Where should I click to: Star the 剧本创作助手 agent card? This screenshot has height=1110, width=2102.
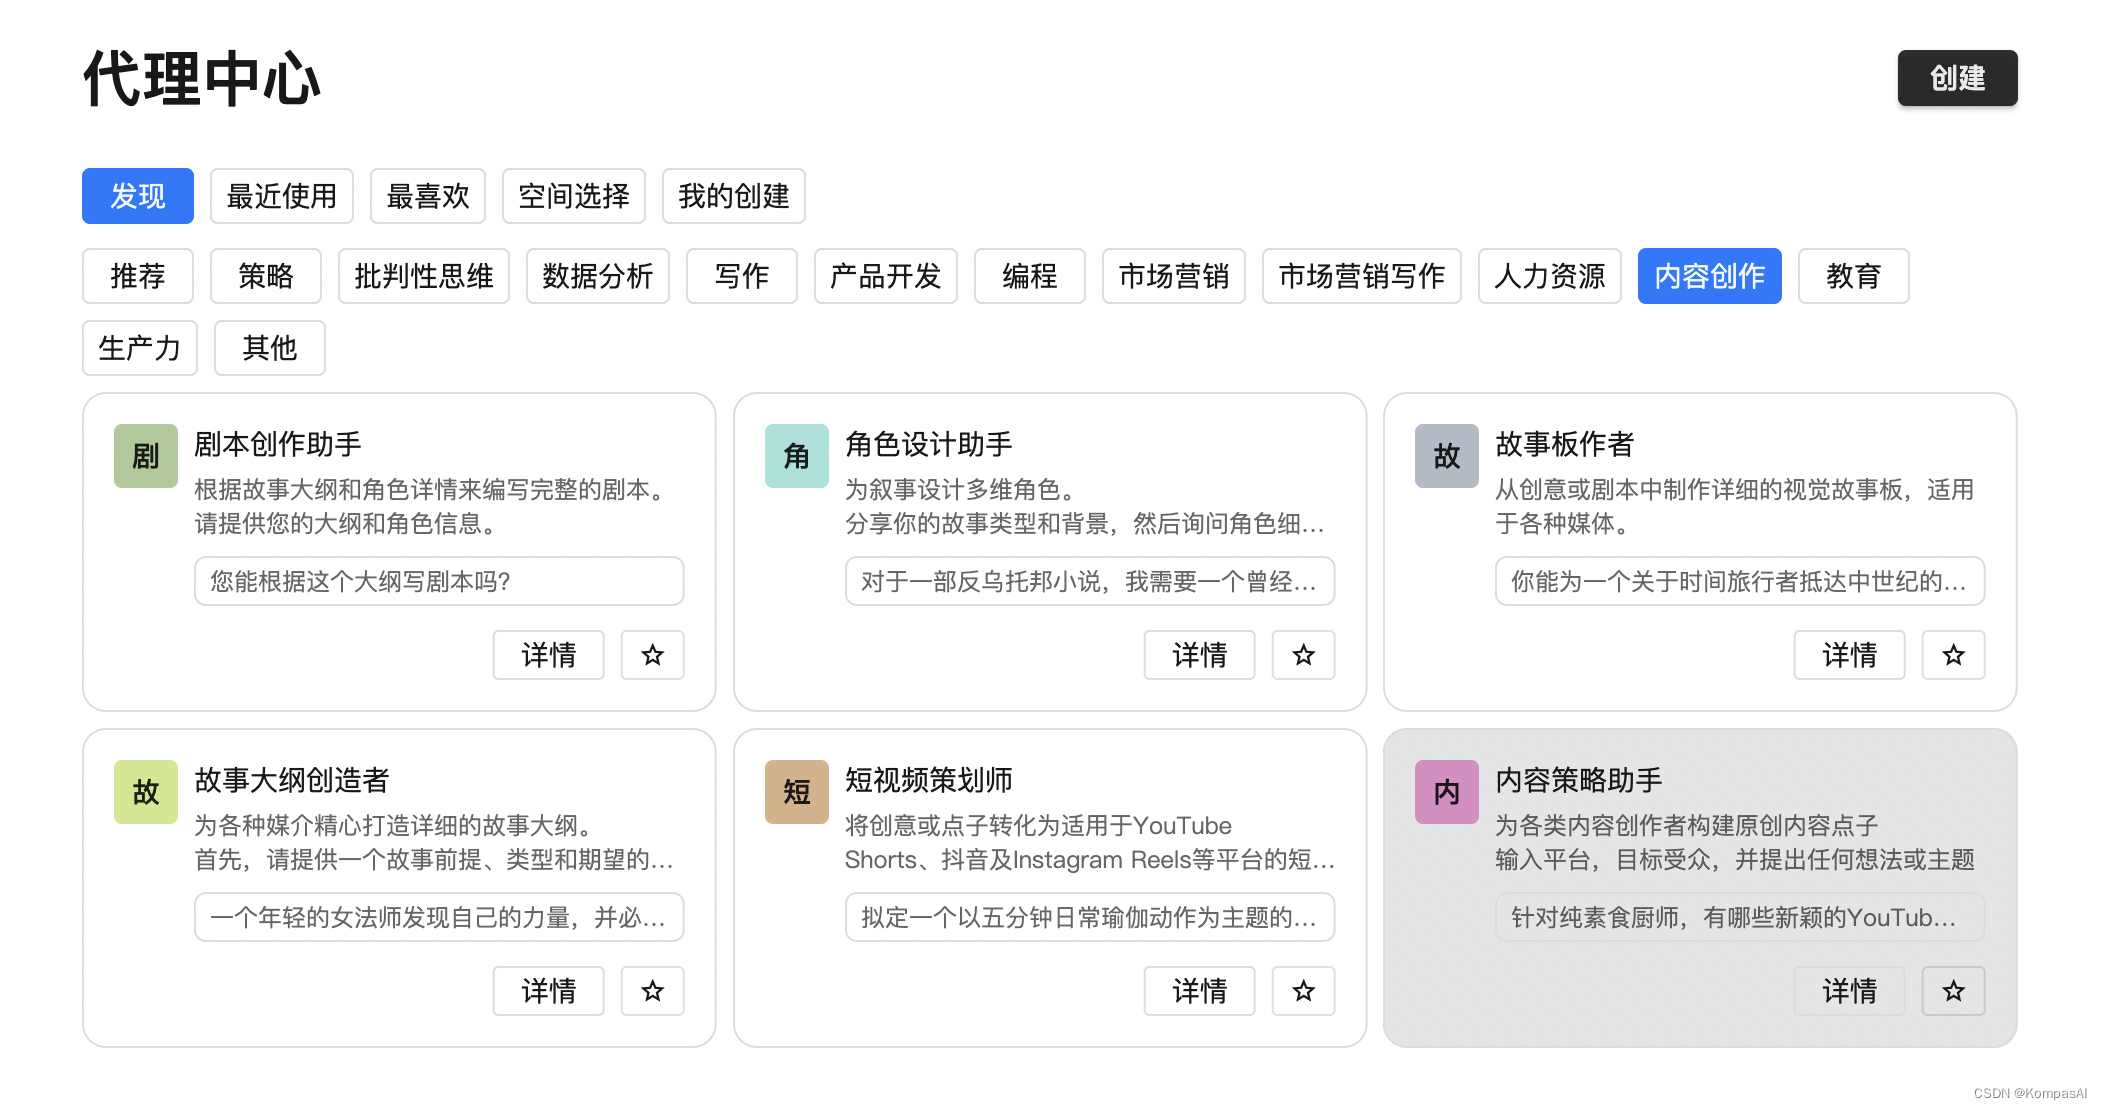tap(652, 655)
